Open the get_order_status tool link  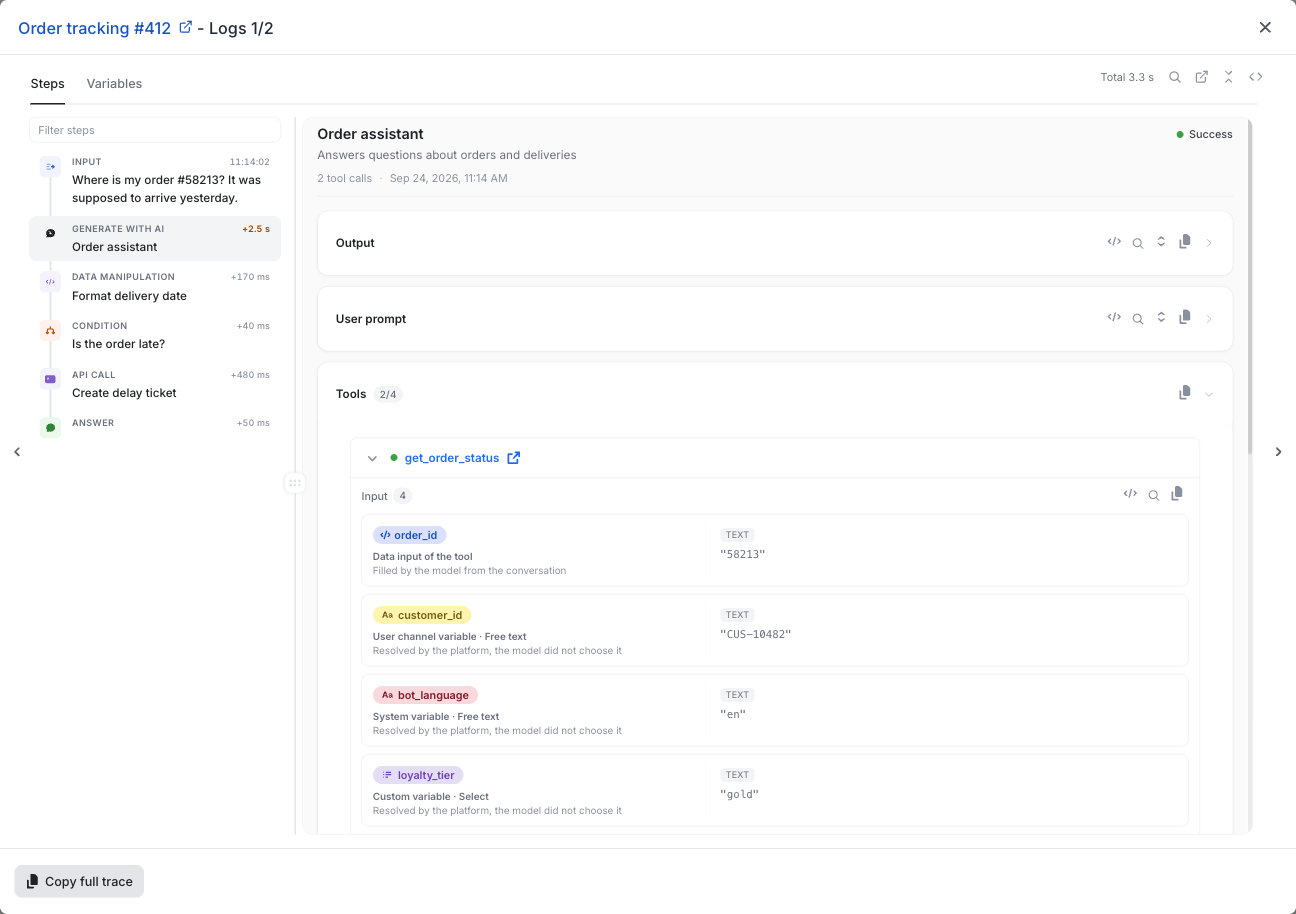click(452, 458)
